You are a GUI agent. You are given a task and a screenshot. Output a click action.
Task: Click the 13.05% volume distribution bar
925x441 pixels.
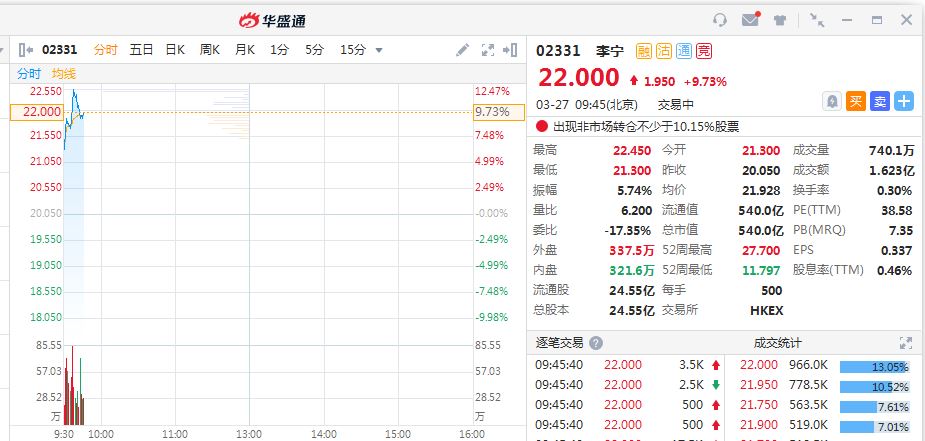874,367
